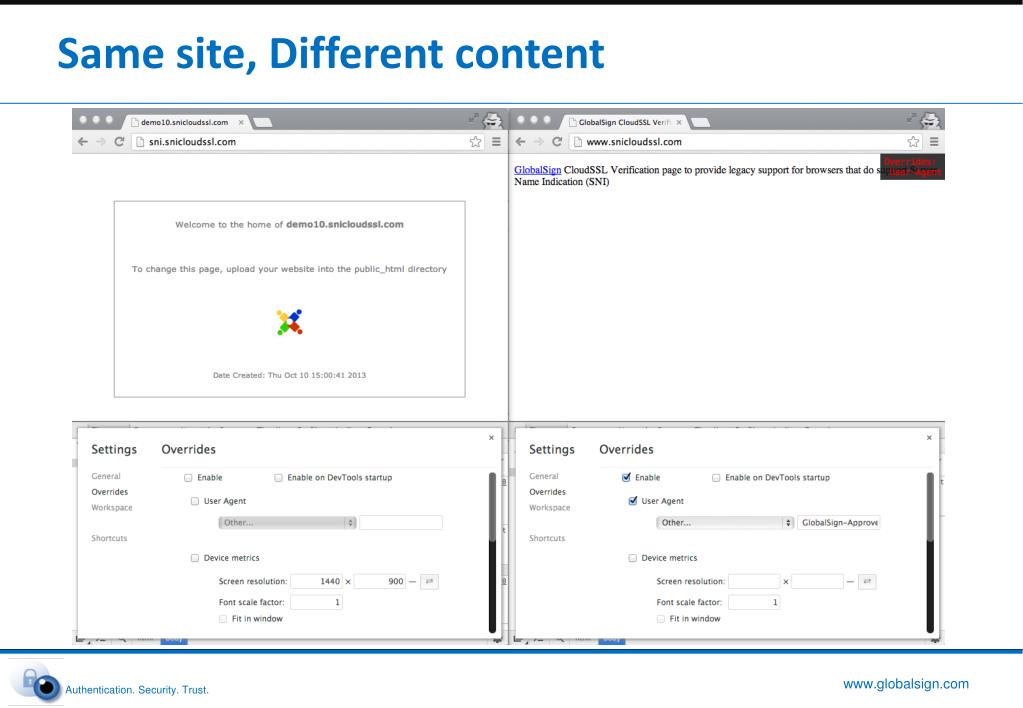Viewport: 1023px width, 708px height.
Task: Check Device metrics in left Overrides panel
Action: coord(194,558)
